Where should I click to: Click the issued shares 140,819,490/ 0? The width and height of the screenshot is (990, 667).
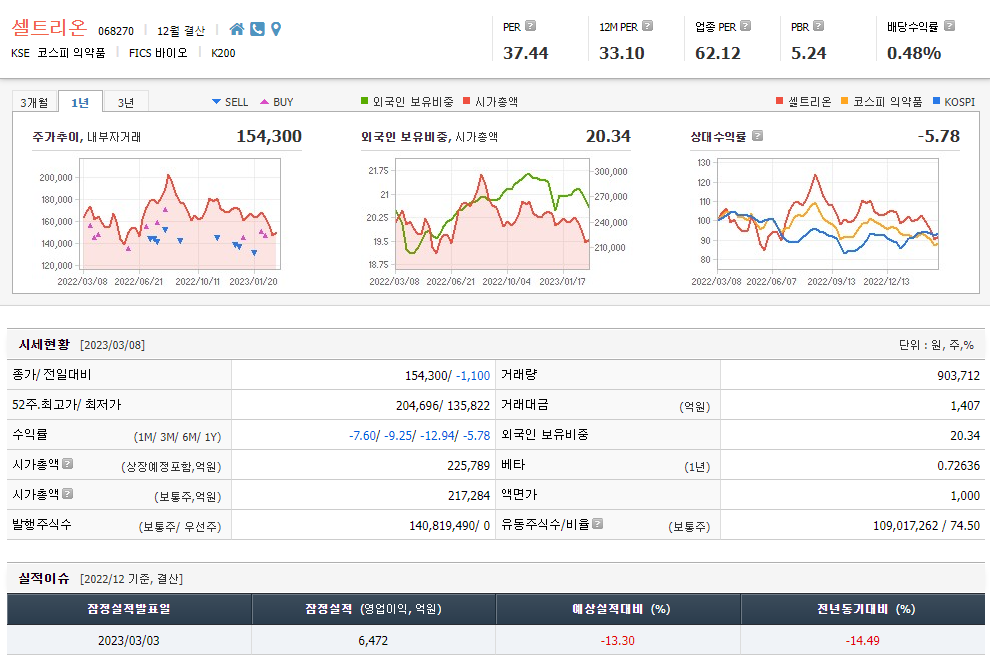point(450,526)
